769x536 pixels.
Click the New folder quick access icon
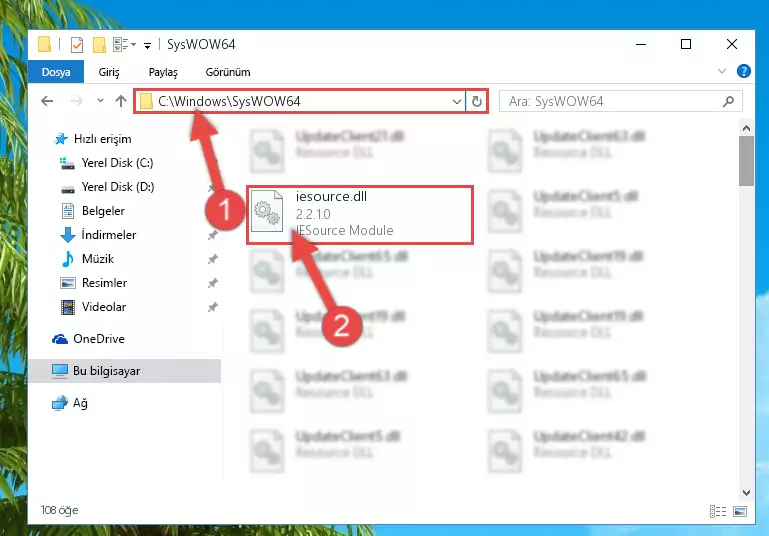pyautogui.click(x=99, y=45)
